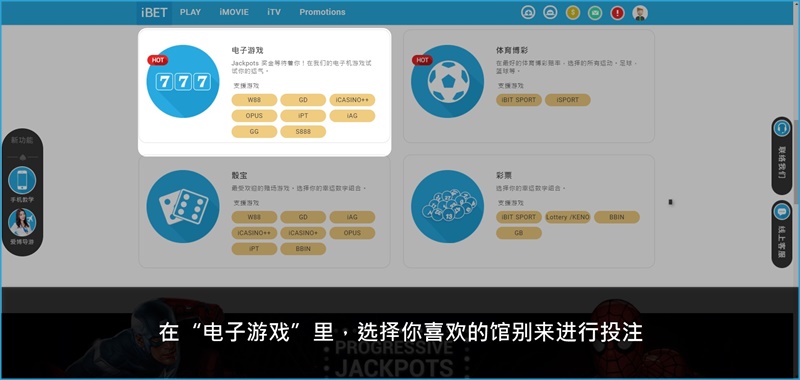Select BBIN under 彩票
Viewport: 800px width, 380px height.
coord(617,217)
